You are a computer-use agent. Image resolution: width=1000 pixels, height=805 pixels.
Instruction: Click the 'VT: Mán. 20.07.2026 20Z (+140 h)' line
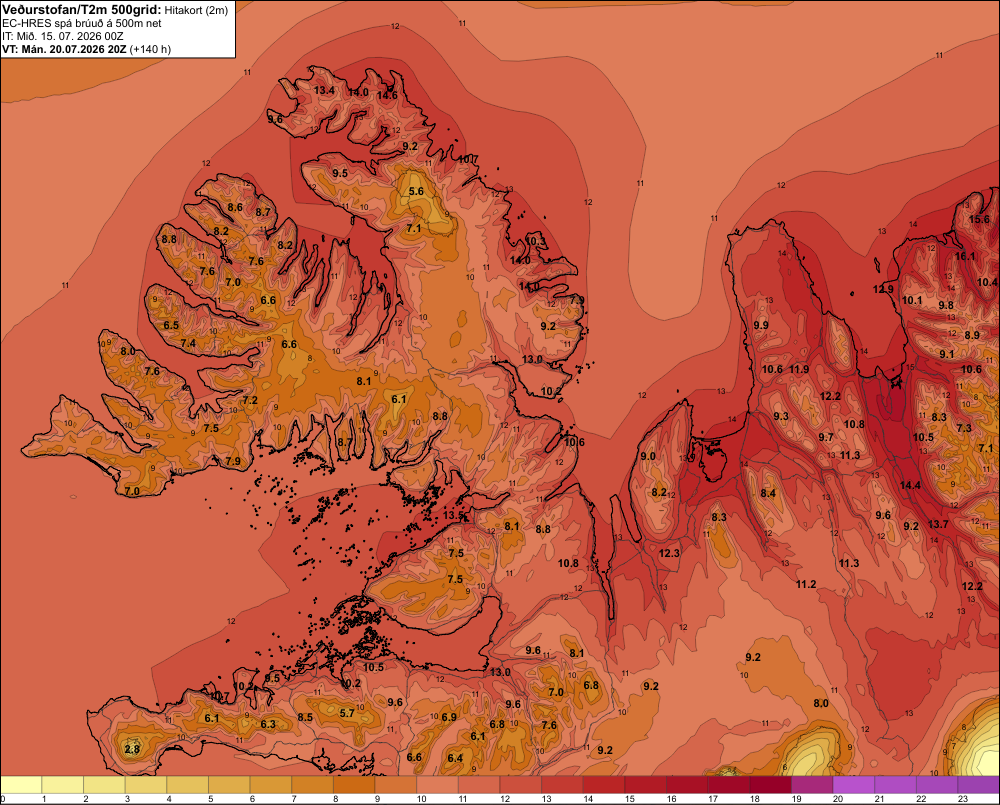coord(87,49)
